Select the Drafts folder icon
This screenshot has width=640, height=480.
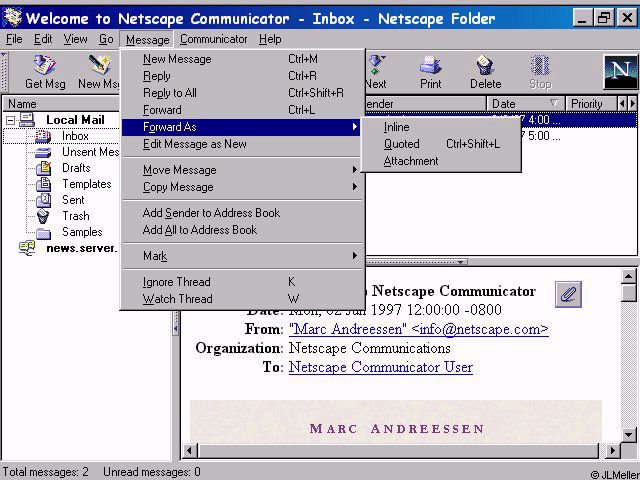coord(43,168)
